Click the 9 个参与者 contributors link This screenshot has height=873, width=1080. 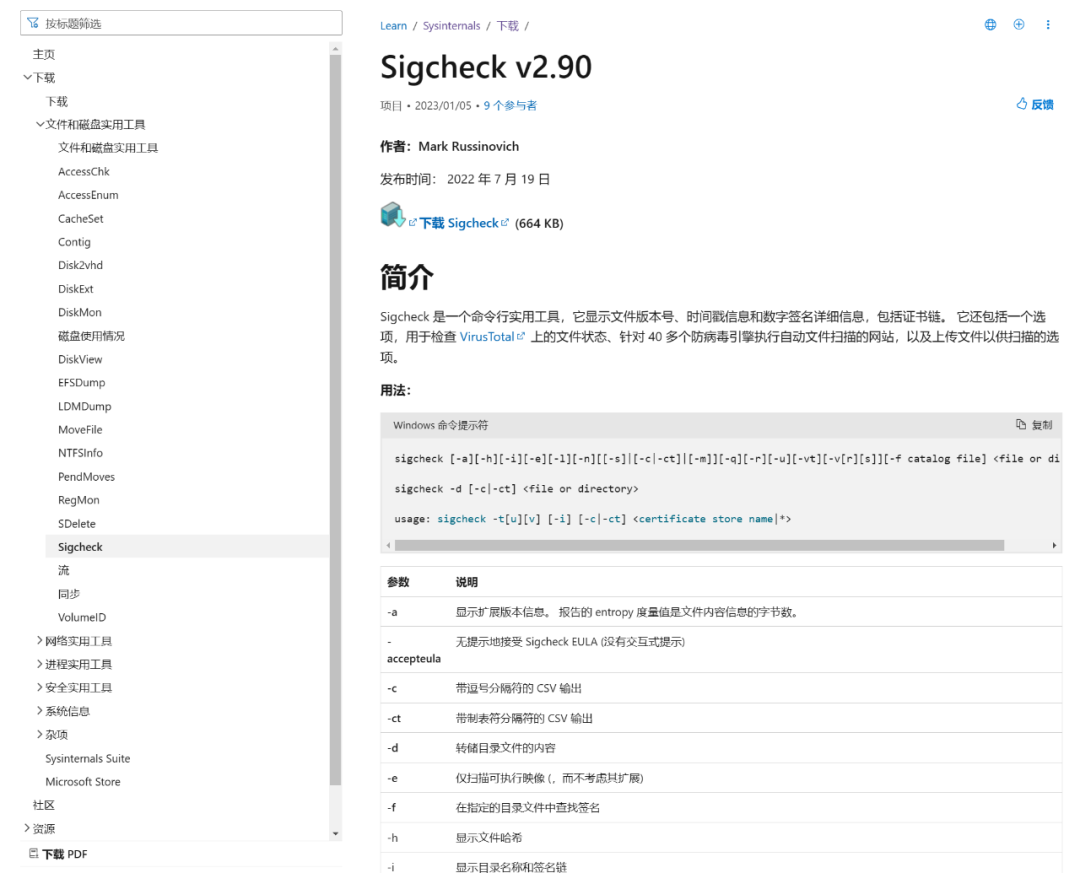[510, 105]
